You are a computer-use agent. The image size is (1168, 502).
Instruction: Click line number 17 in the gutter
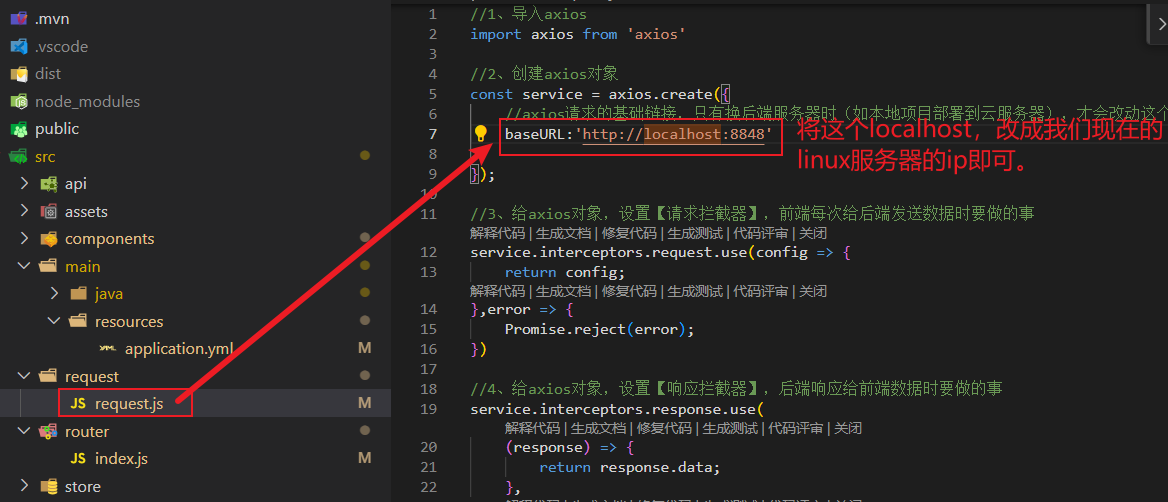pos(428,369)
